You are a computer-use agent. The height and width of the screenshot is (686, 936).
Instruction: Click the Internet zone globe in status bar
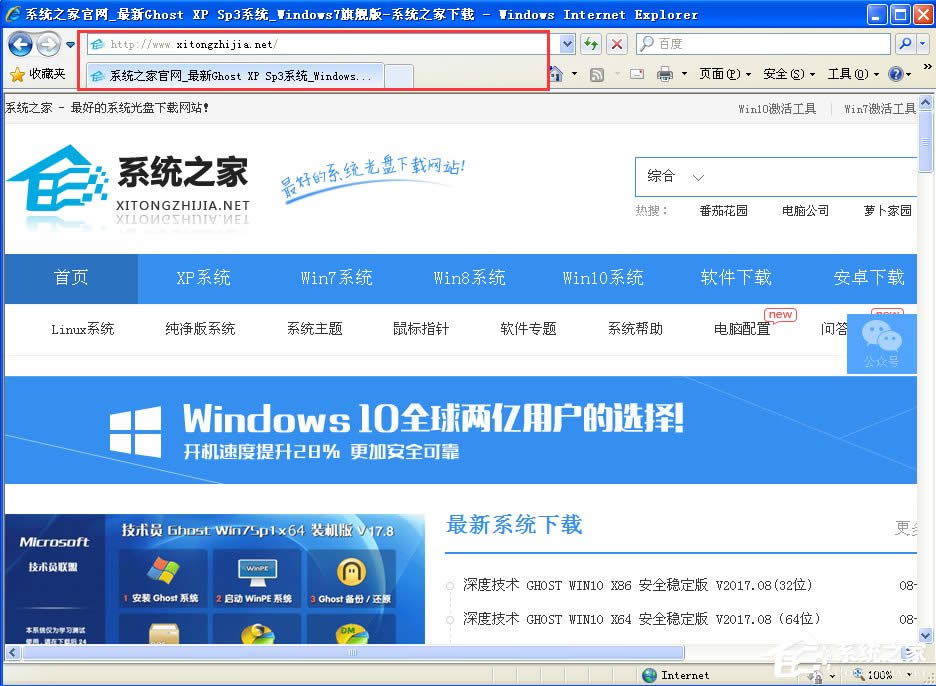coord(648,675)
